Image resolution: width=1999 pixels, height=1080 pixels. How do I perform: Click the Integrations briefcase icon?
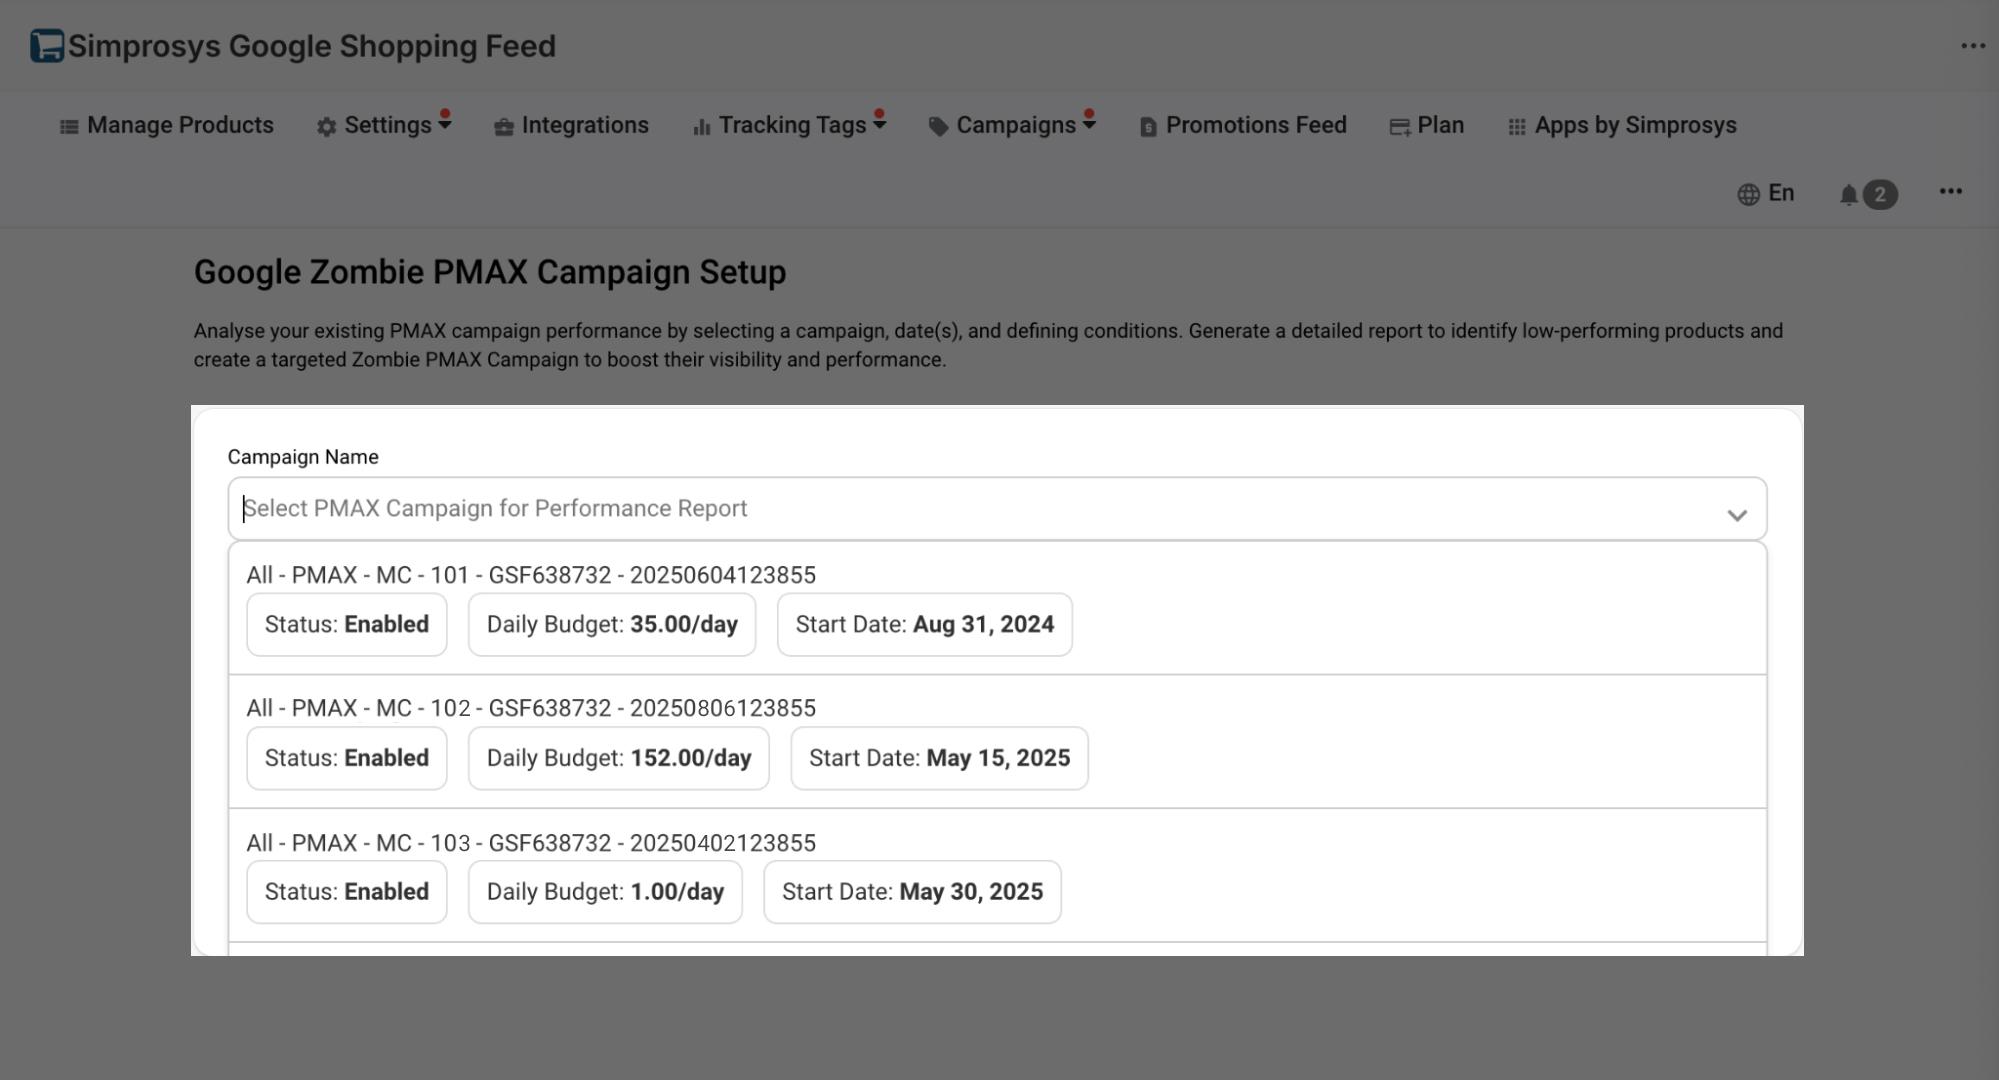[503, 127]
